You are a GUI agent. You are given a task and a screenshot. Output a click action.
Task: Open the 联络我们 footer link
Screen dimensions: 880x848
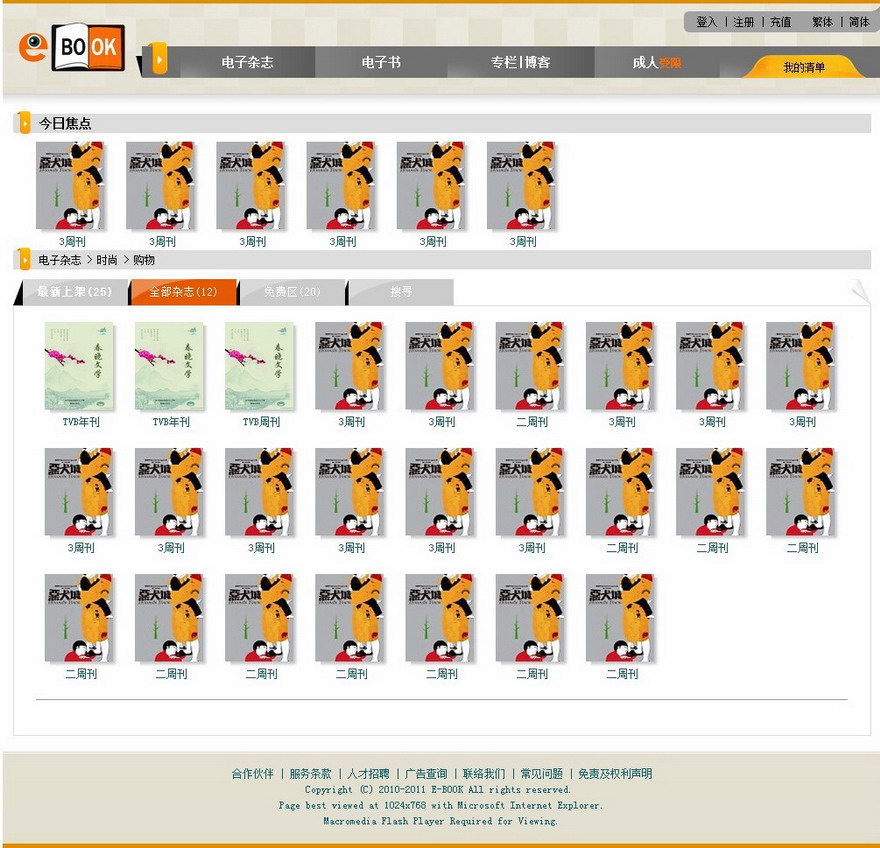click(x=484, y=774)
